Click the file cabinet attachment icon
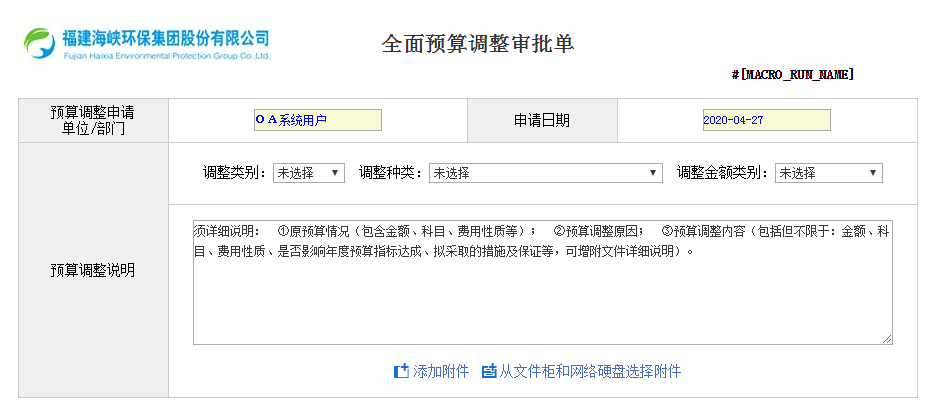Screen dimensions: 934x406 [x=488, y=371]
